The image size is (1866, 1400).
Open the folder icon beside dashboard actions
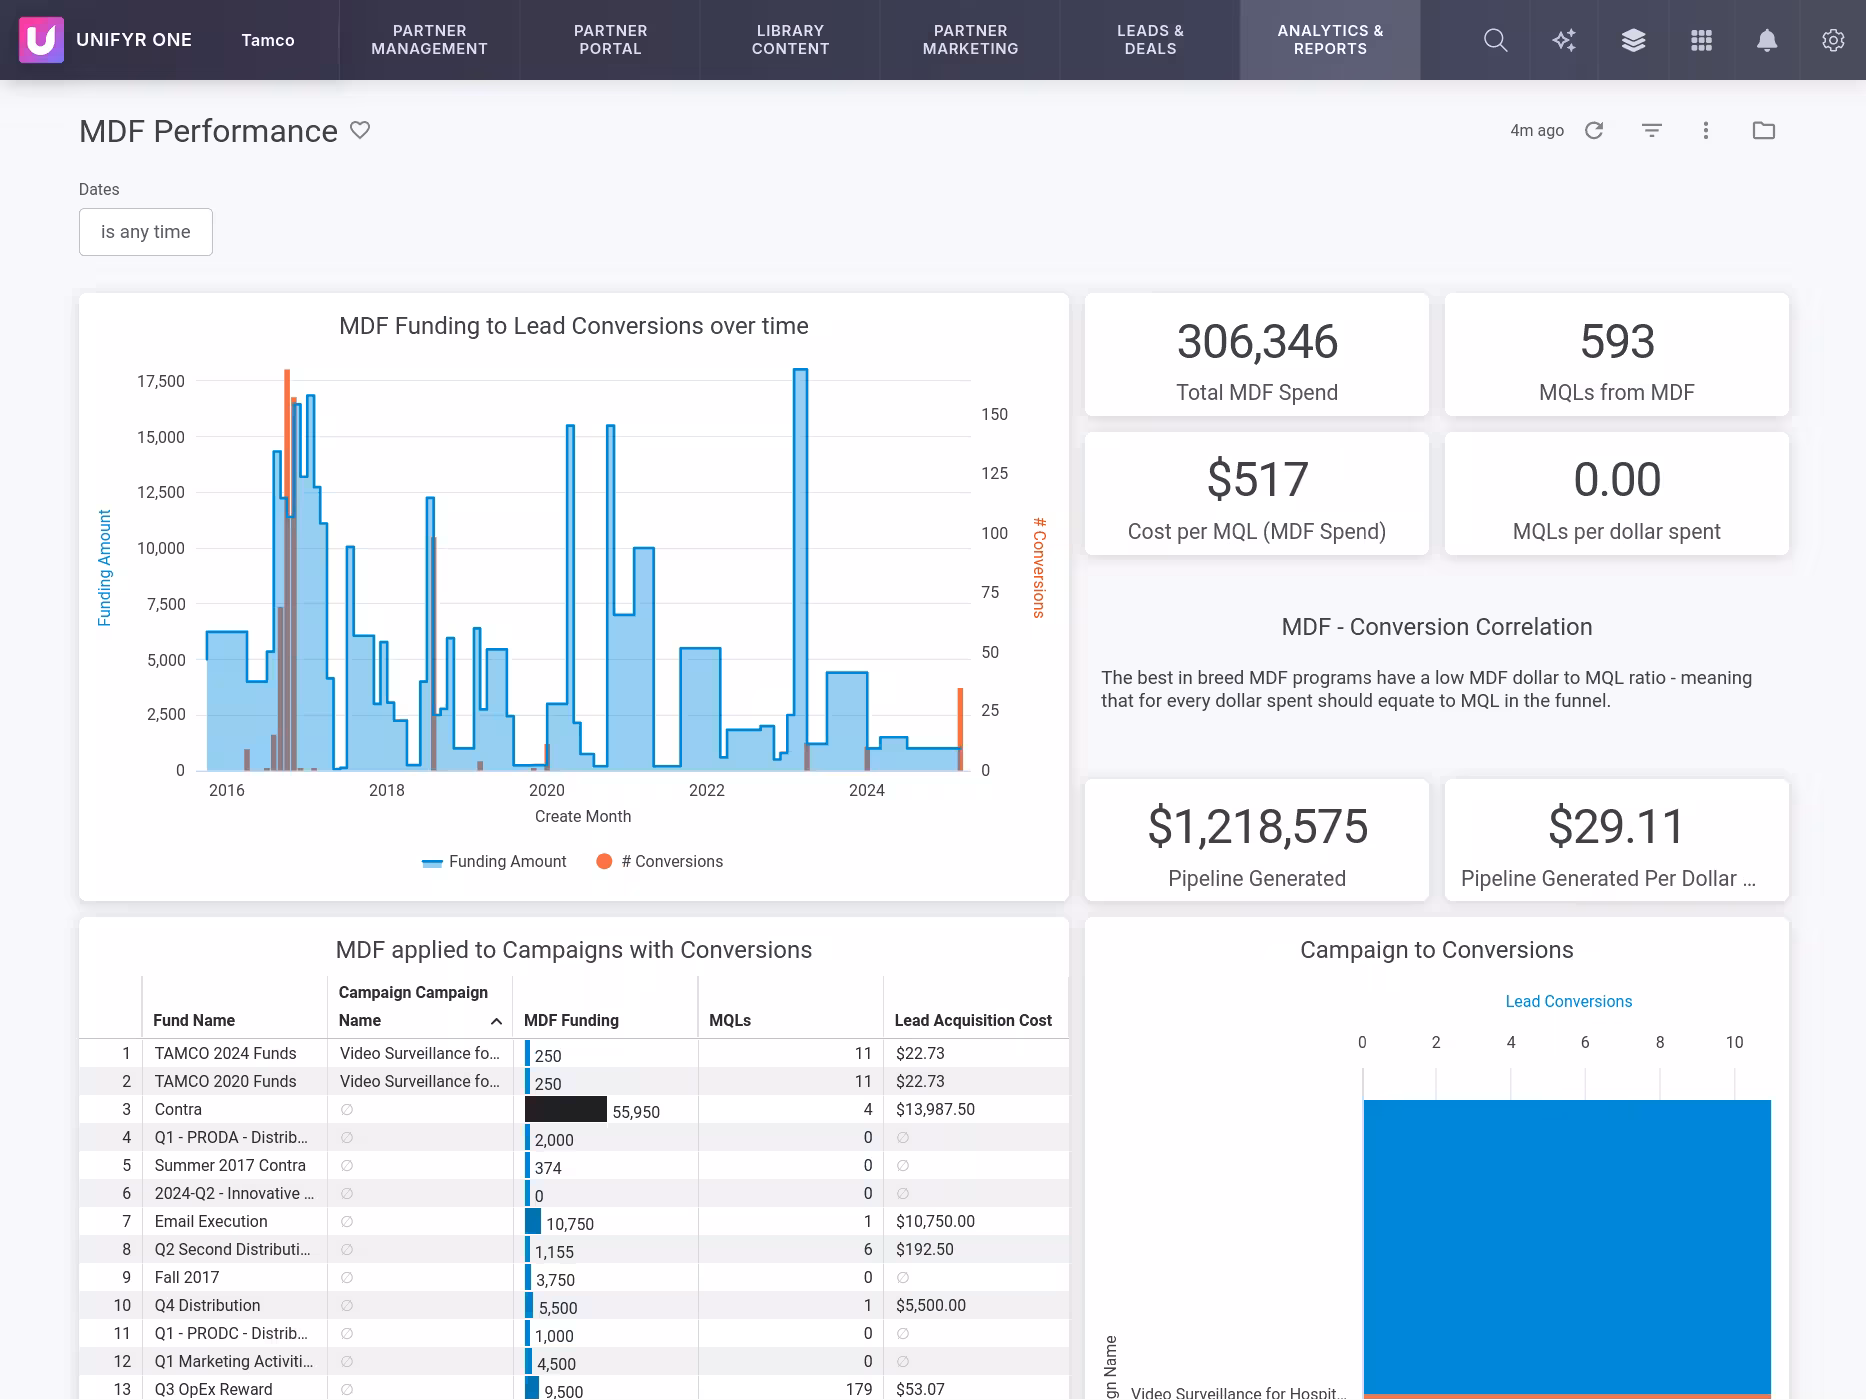click(1765, 130)
